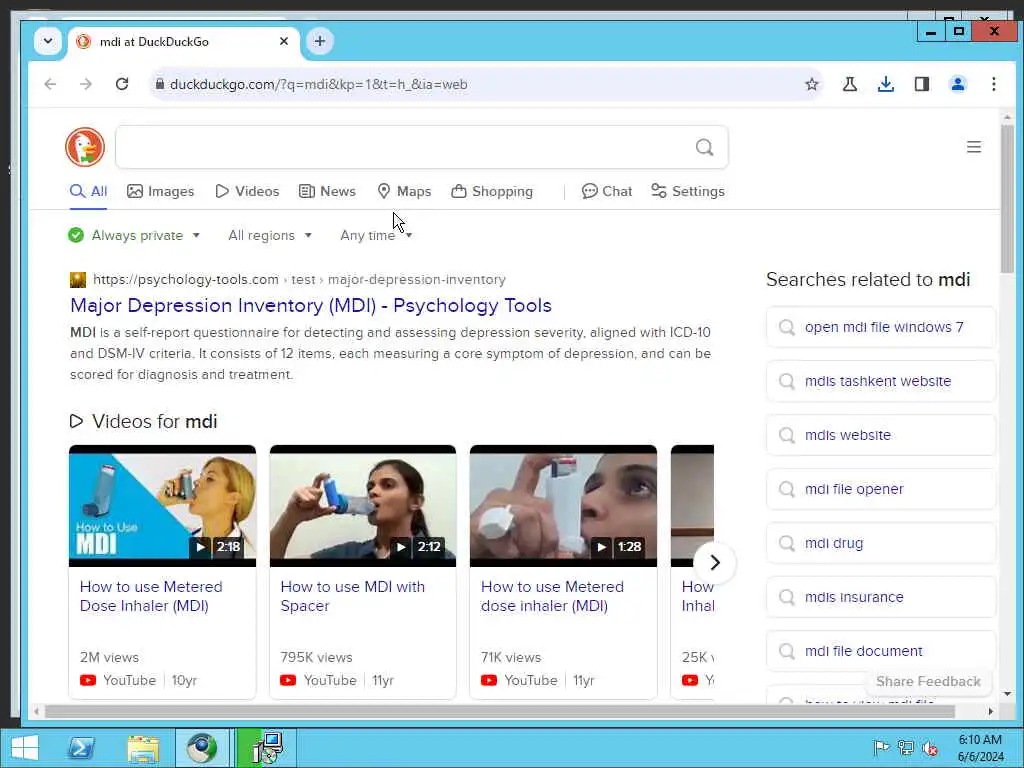Image resolution: width=1024 pixels, height=768 pixels.
Task: Search related 'mdi drug'
Action: point(881,543)
